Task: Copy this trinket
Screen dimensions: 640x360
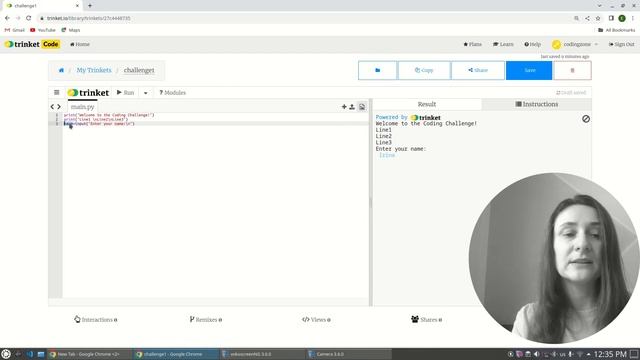Action: click(424, 70)
